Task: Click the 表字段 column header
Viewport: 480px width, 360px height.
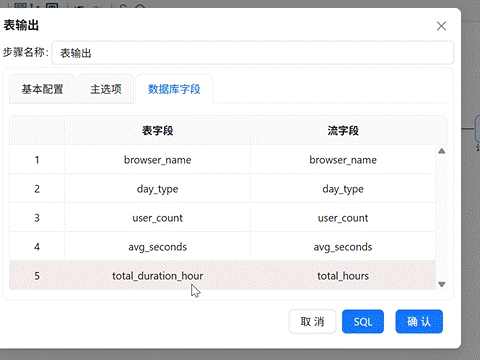Action: 157,130
